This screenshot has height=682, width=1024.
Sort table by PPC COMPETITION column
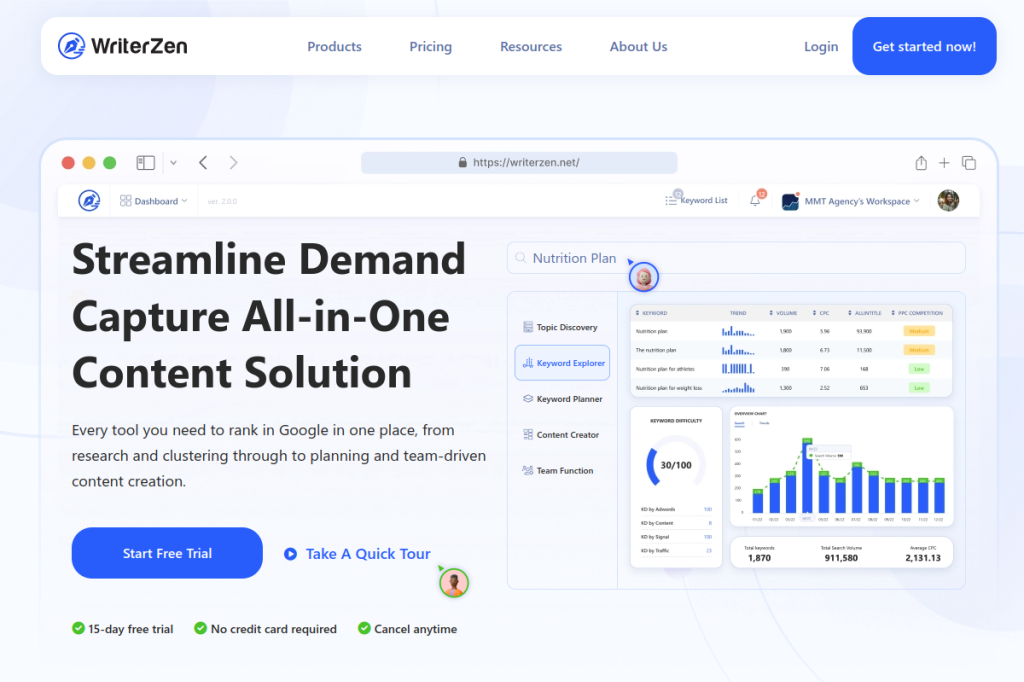[x=918, y=313]
